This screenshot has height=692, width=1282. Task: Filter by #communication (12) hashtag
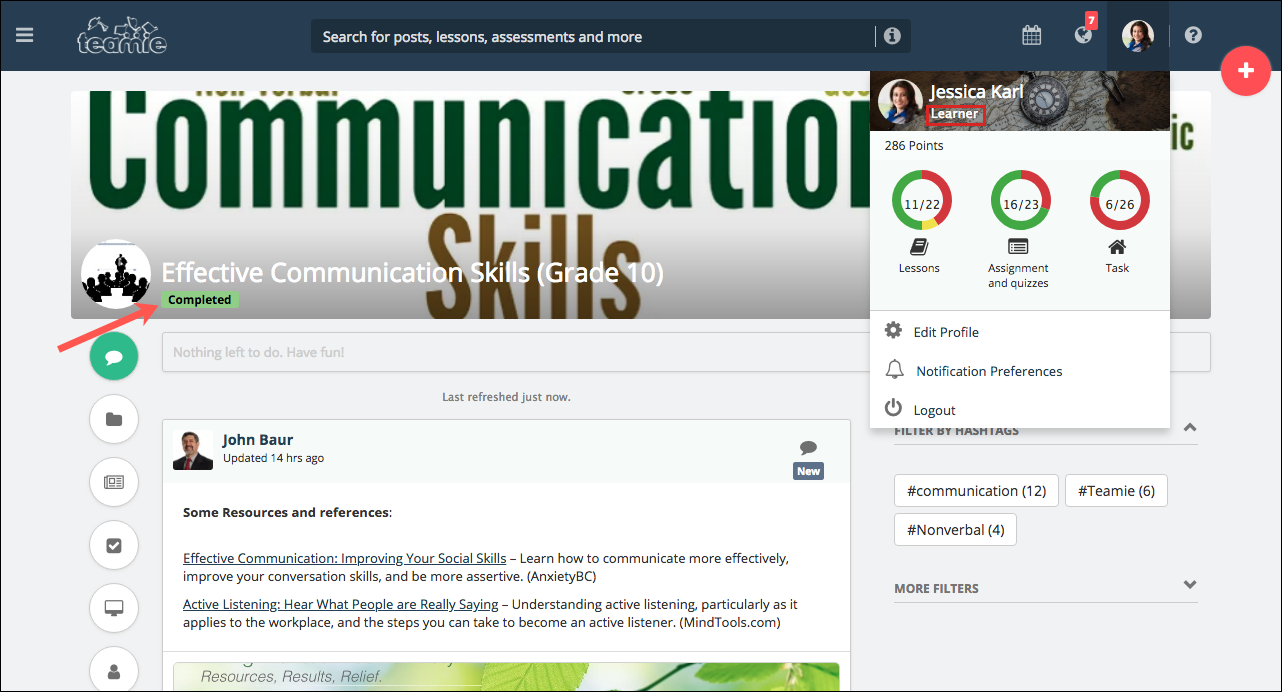pos(976,491)
